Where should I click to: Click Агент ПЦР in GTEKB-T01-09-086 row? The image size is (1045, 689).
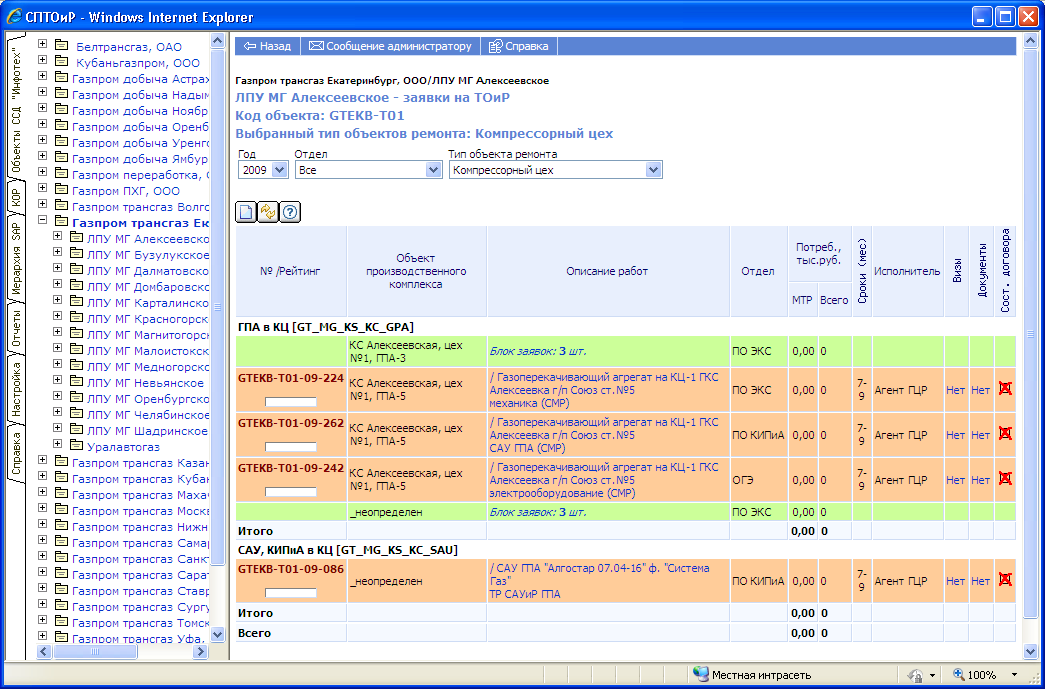pyautogui.click(x=900, y=580)
